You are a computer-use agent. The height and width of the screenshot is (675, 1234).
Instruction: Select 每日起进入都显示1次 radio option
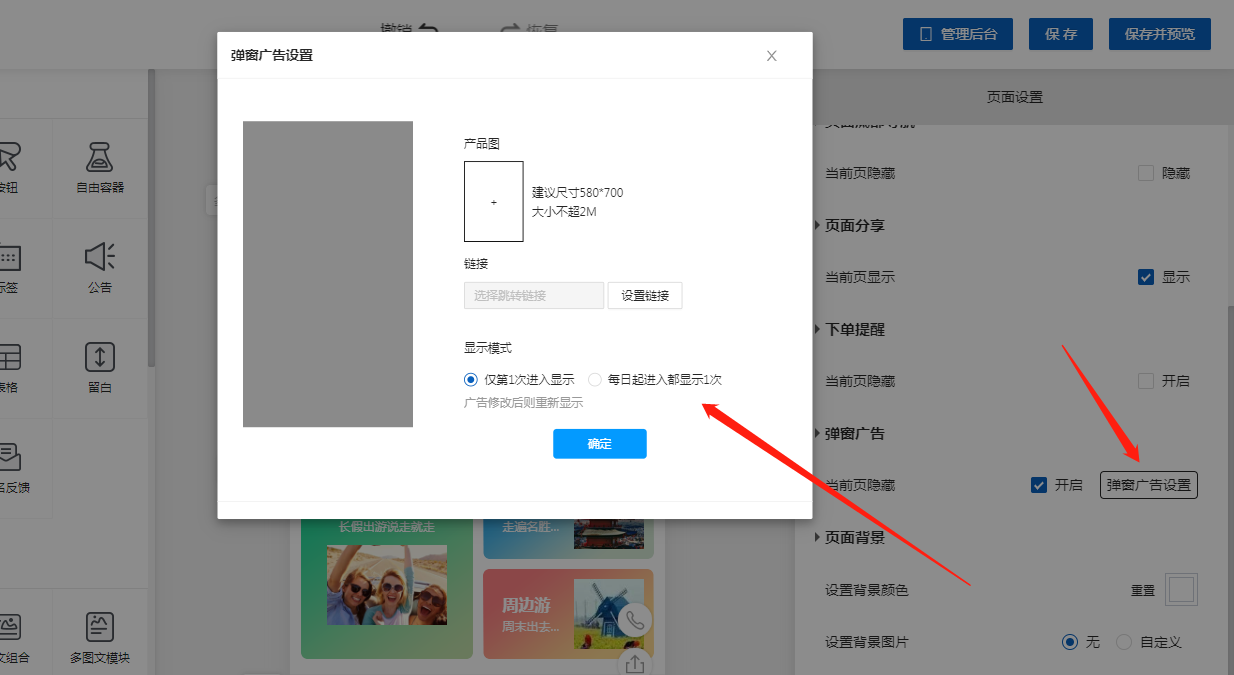coord(595,380)
